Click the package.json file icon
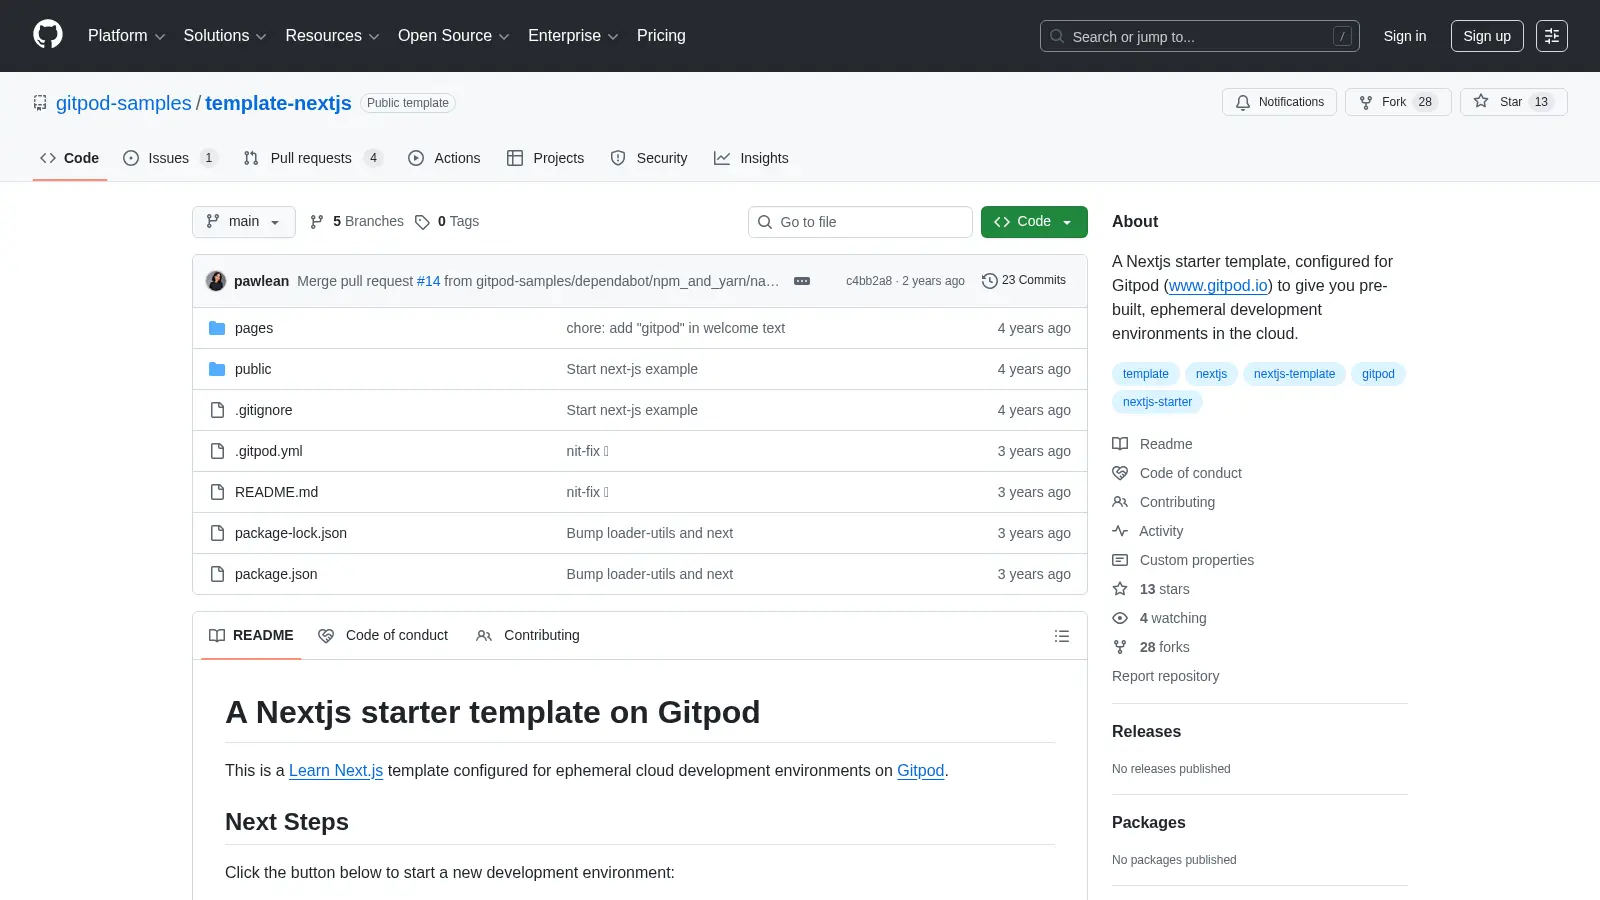This screenshot has height=900, width=1600. click(x=217, y=574)
